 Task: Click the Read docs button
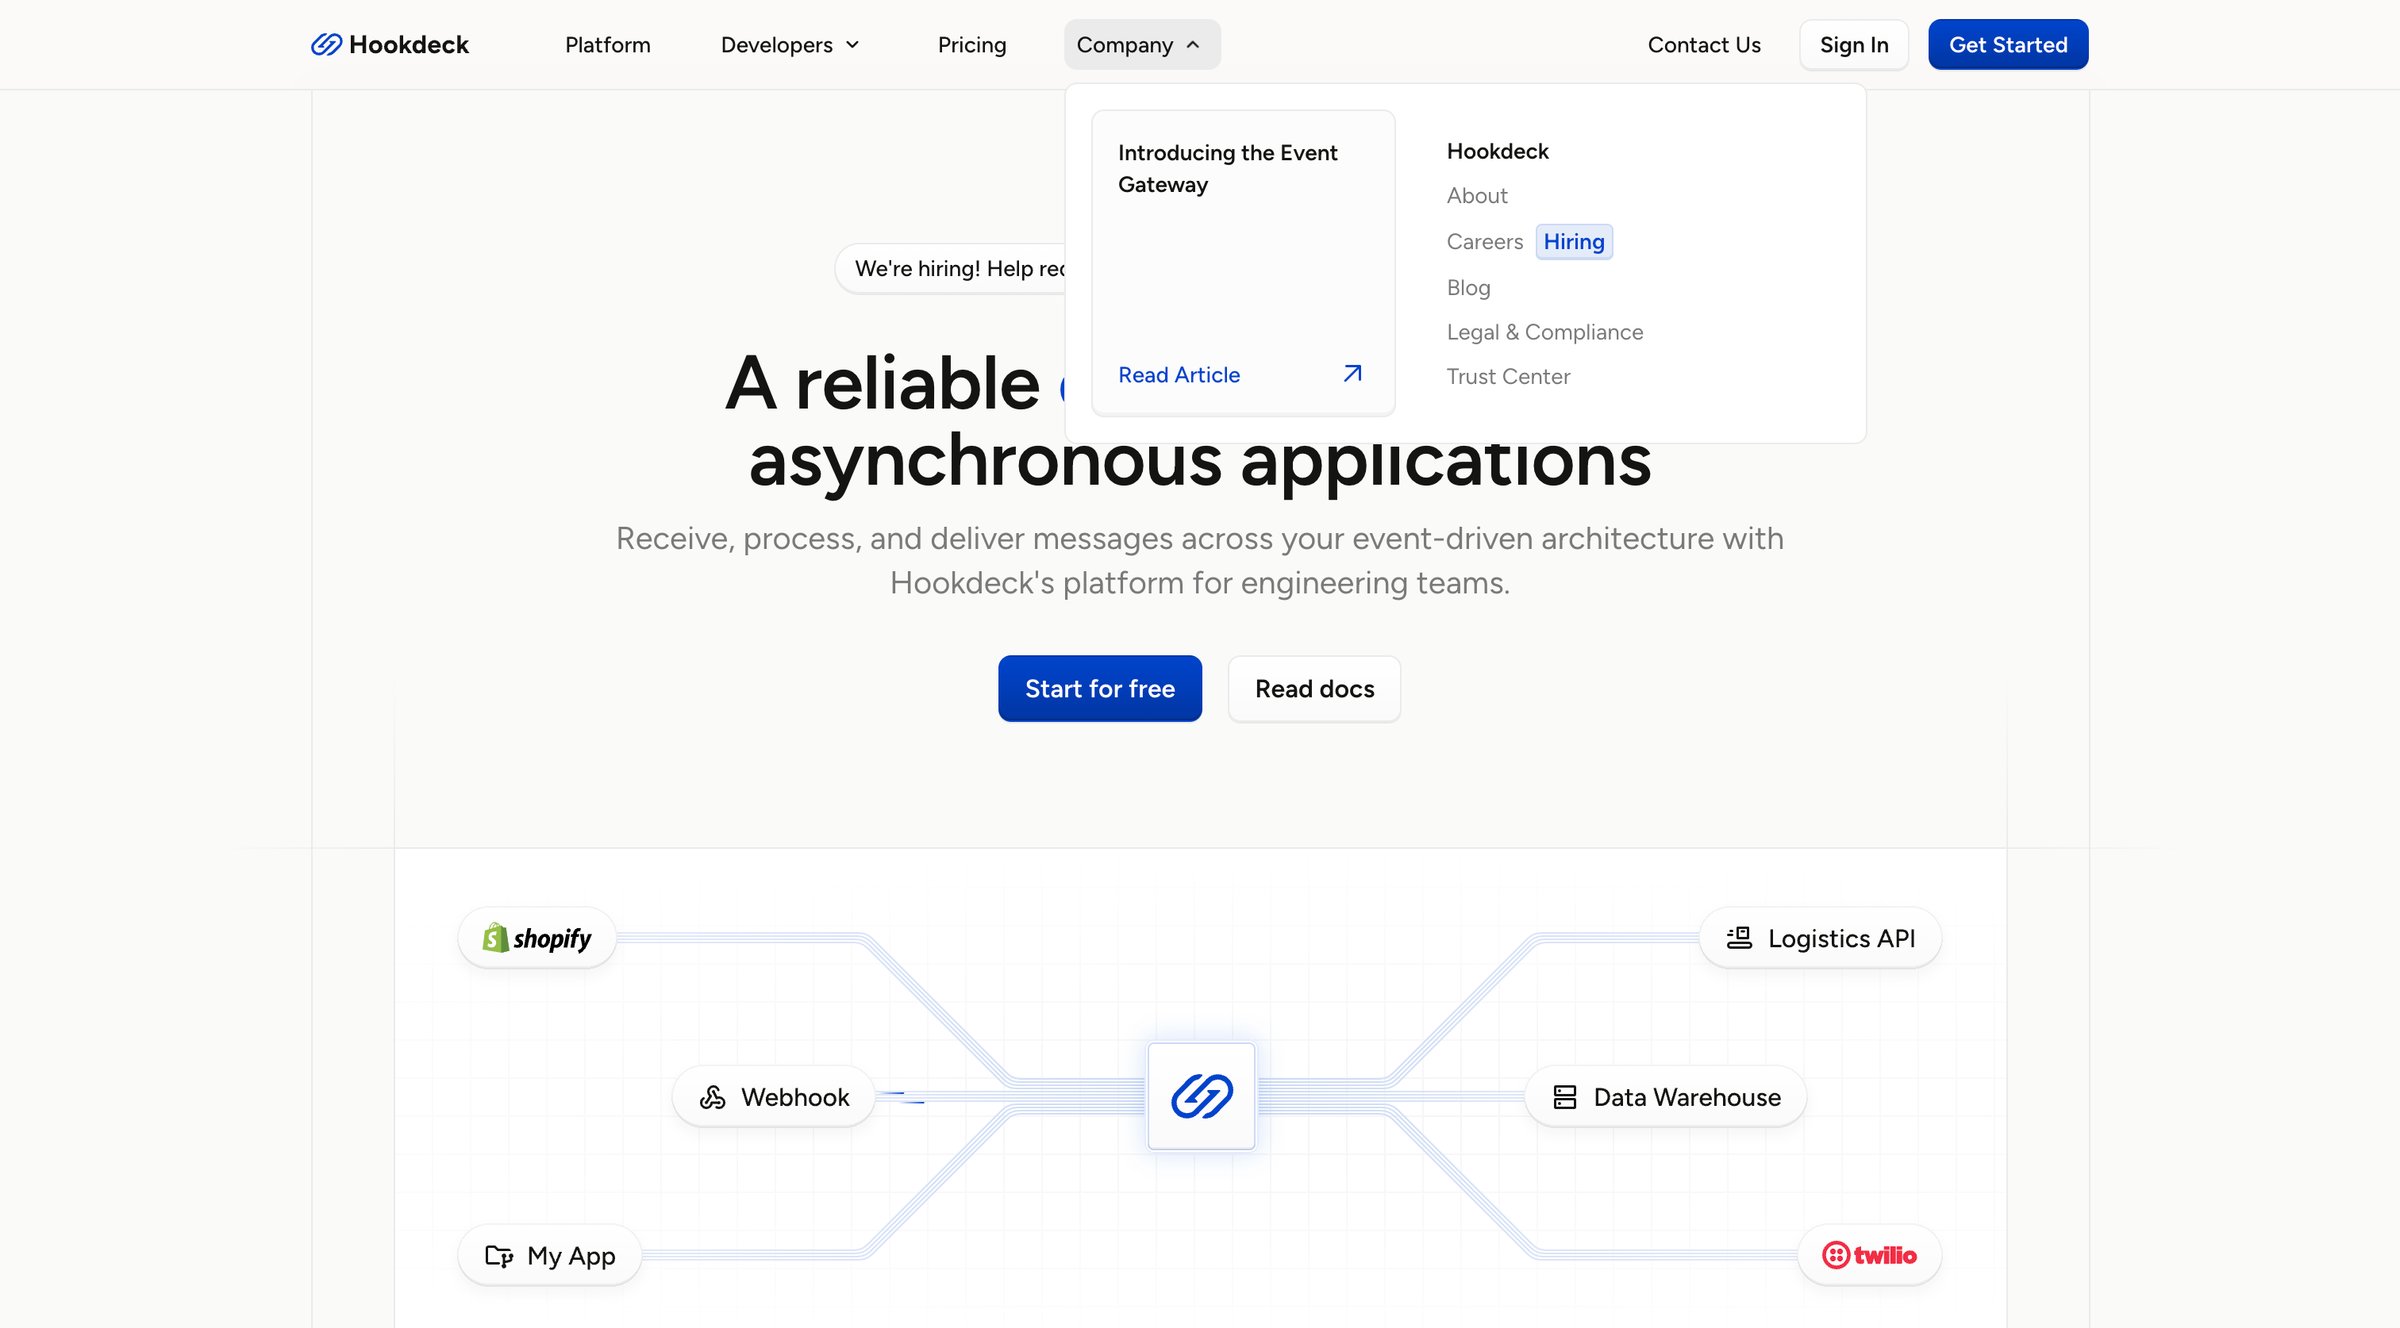coord(1314,689)
